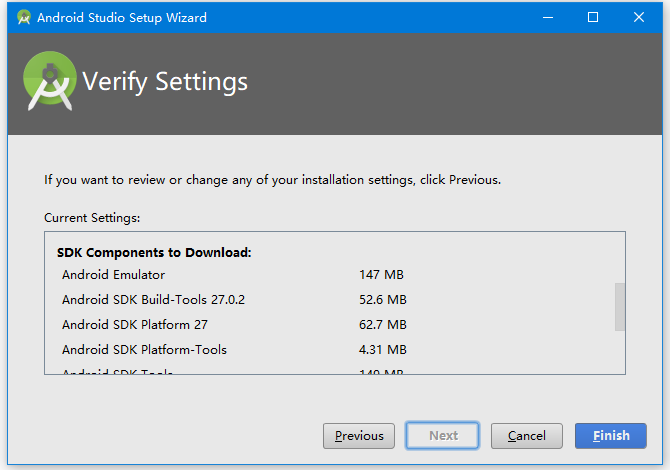The height and width of the screenshot is (470, 670).
Task: Click the Android Studio logo in header
Action: coord(50,81)
